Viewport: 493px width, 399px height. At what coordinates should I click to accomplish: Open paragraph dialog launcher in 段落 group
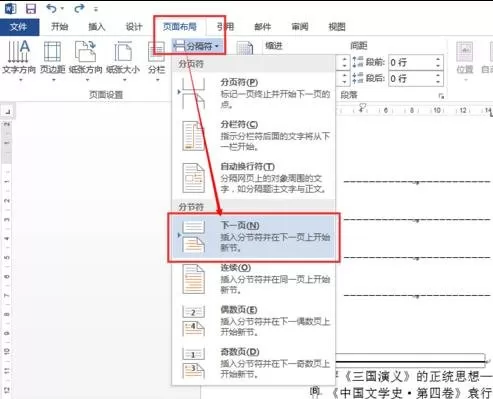pyautogui.click(x=441, y=96)
